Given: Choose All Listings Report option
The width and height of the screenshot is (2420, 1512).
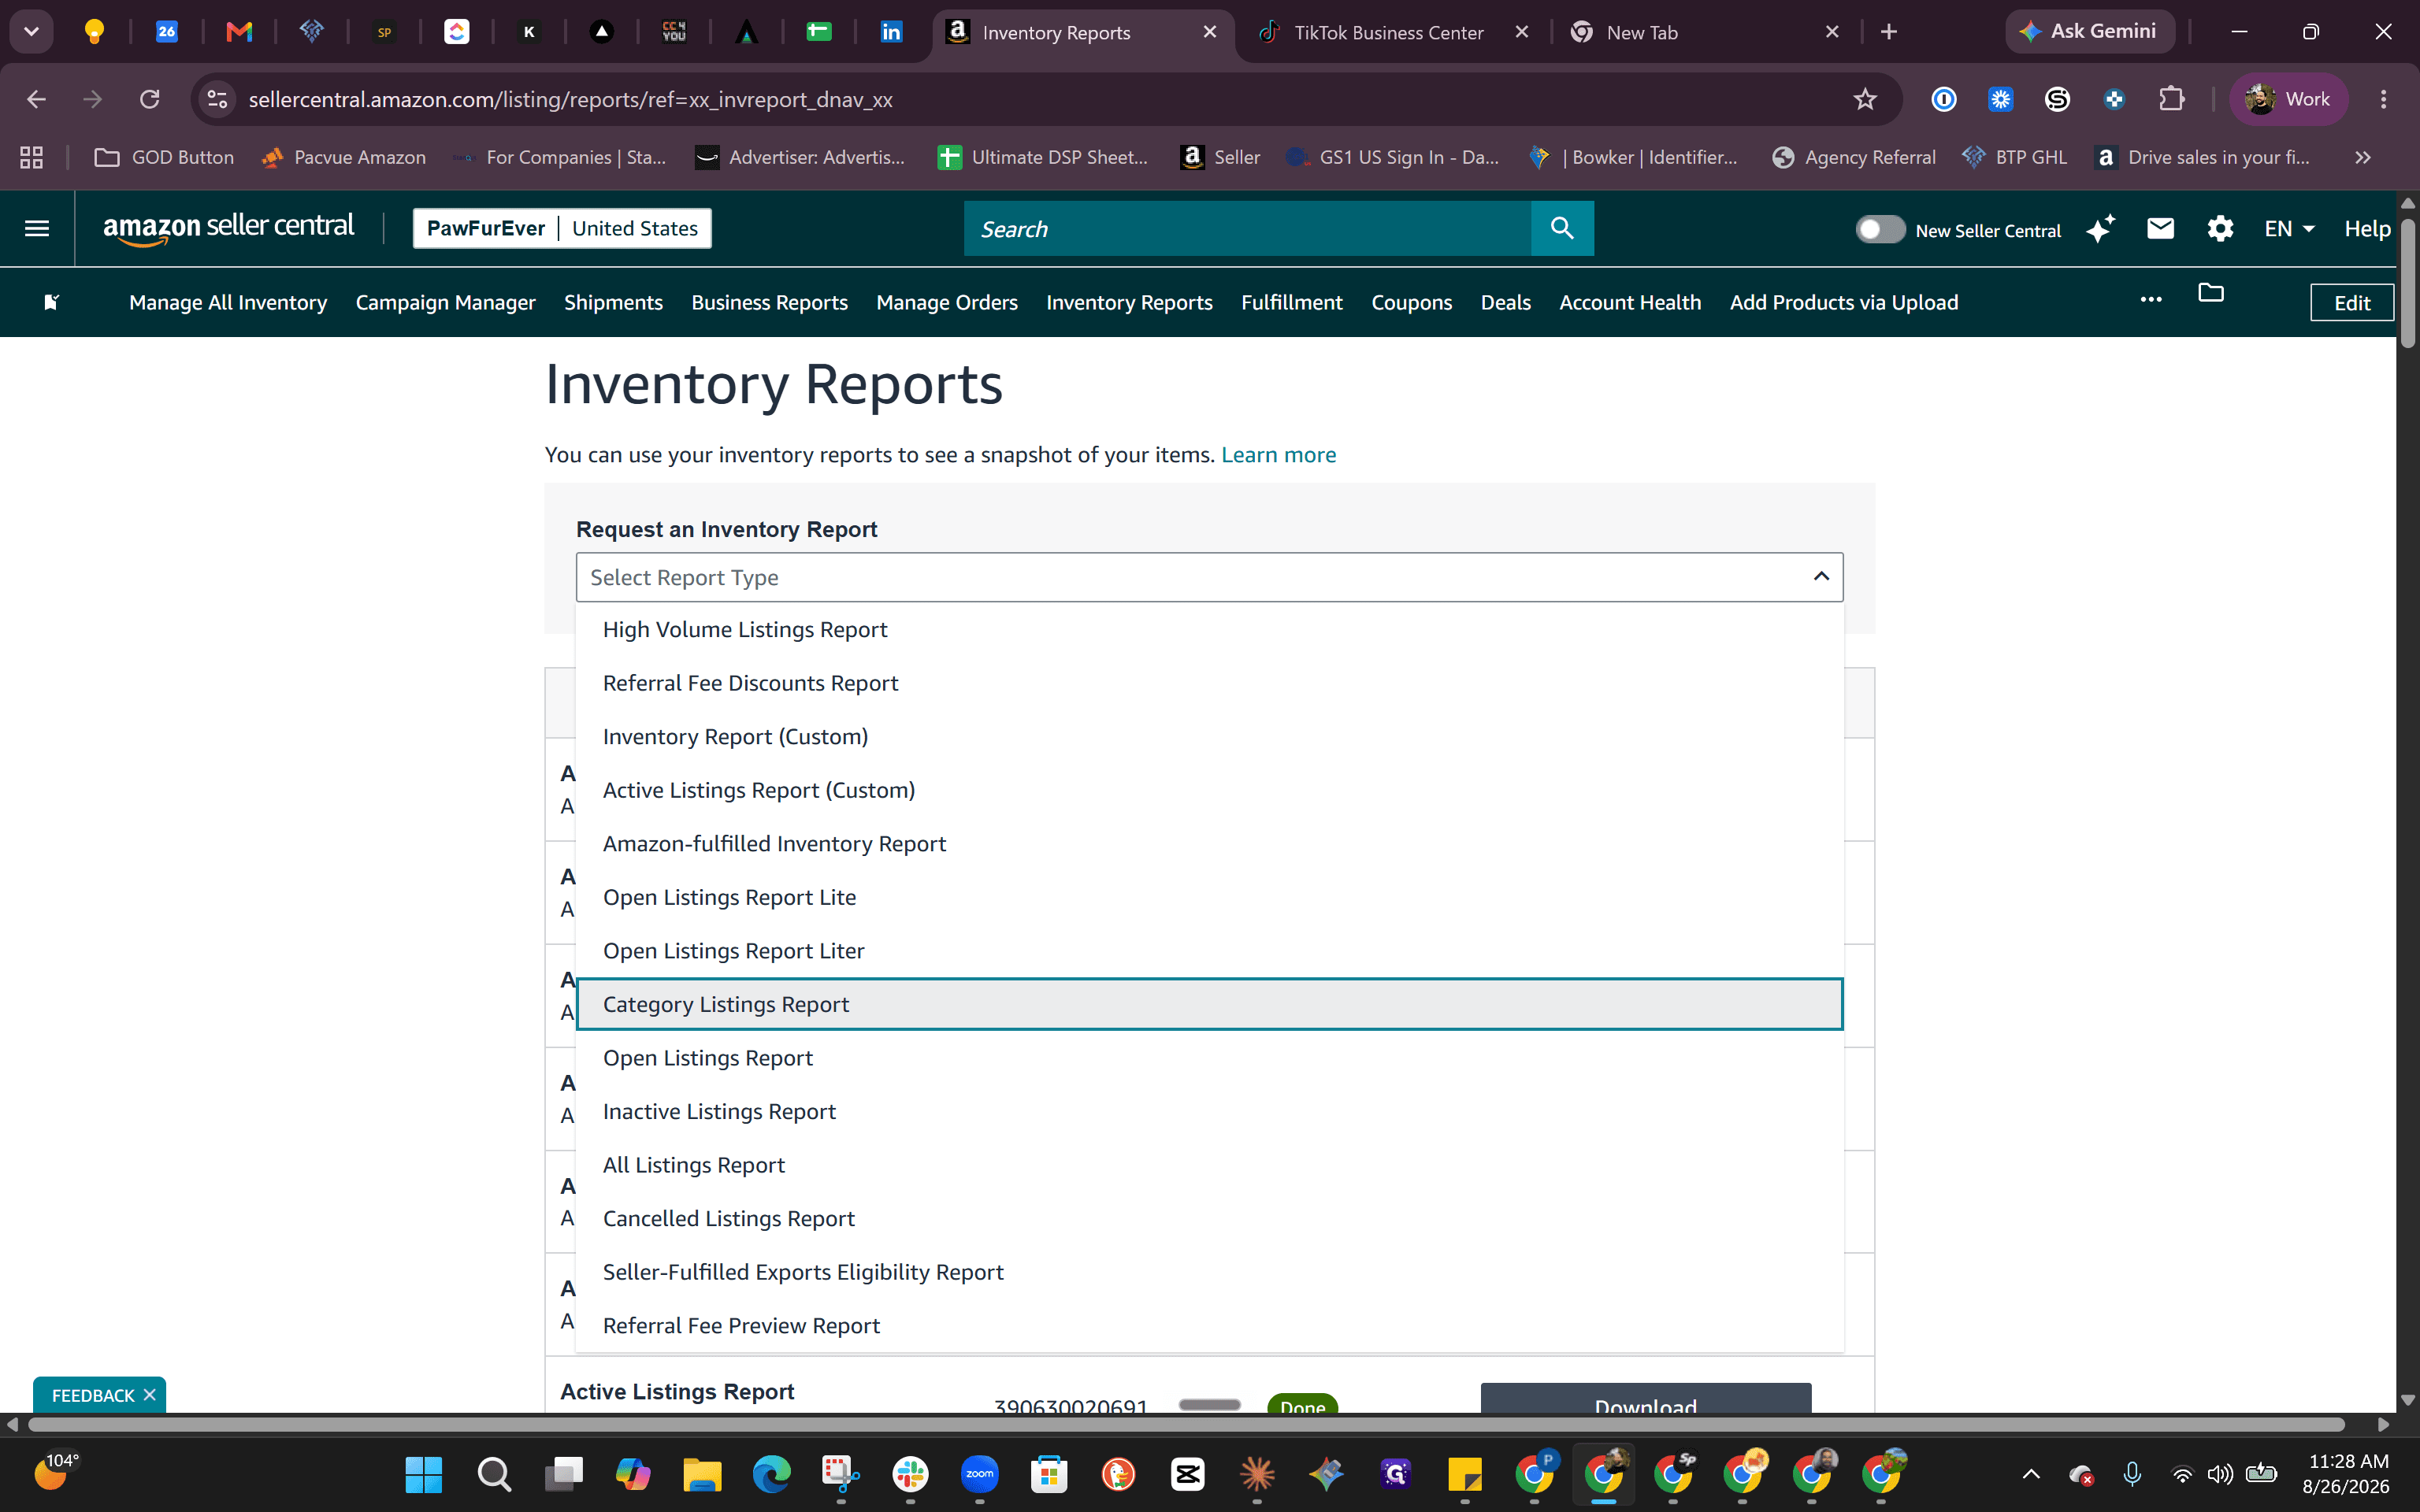Looking at the screenshot, I should (x=1209, y=1165).
